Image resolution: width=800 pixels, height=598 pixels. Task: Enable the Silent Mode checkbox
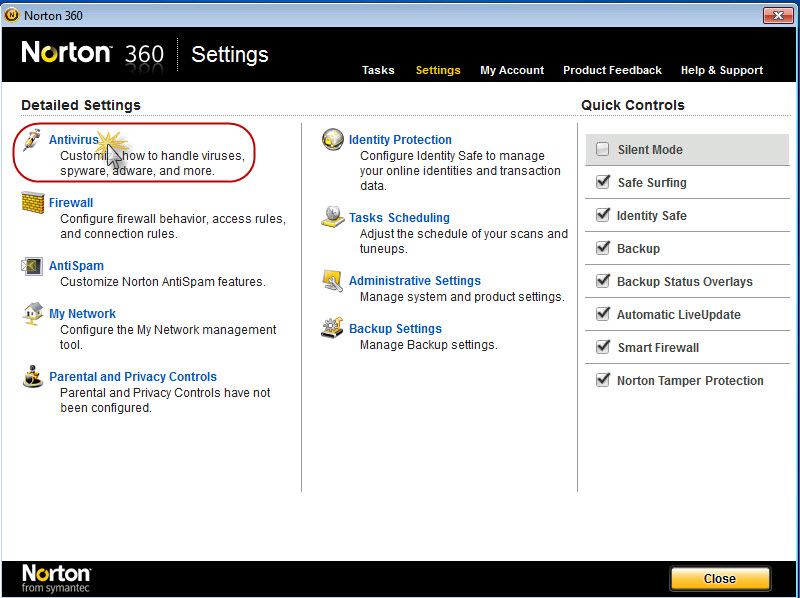(603, 150)
